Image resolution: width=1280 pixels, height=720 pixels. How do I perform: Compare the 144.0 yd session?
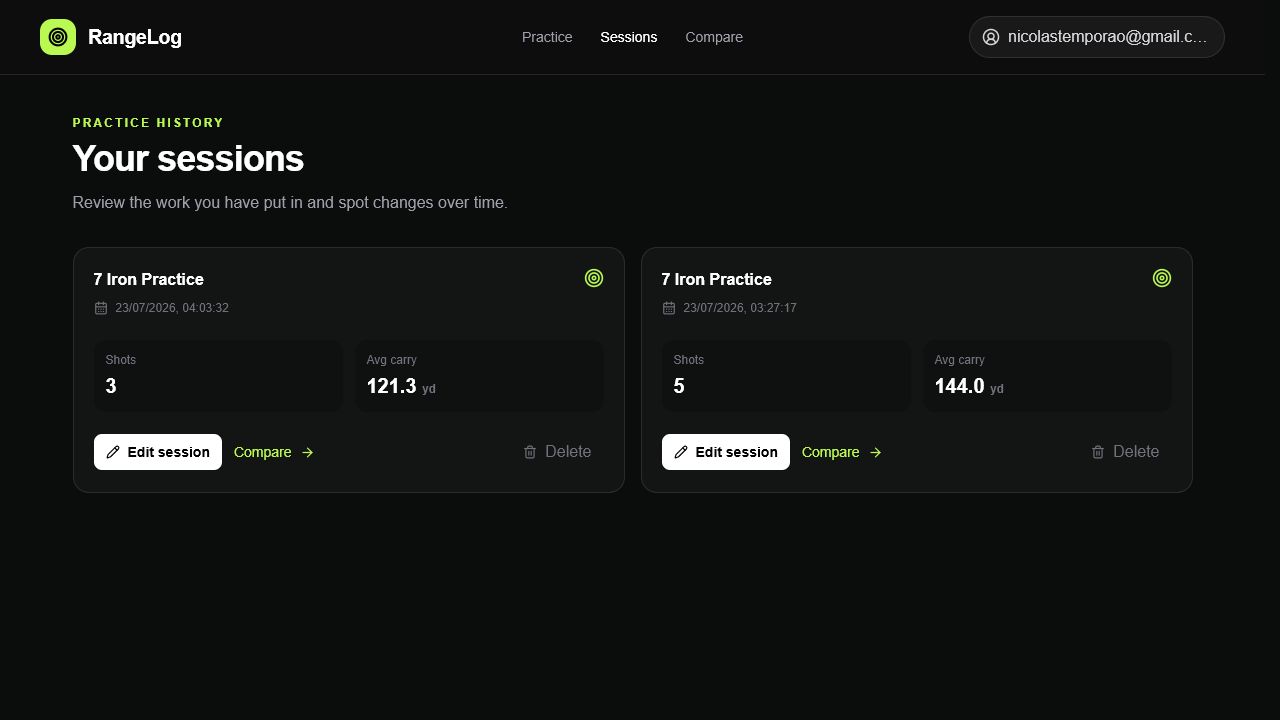[x=842, y=452]
